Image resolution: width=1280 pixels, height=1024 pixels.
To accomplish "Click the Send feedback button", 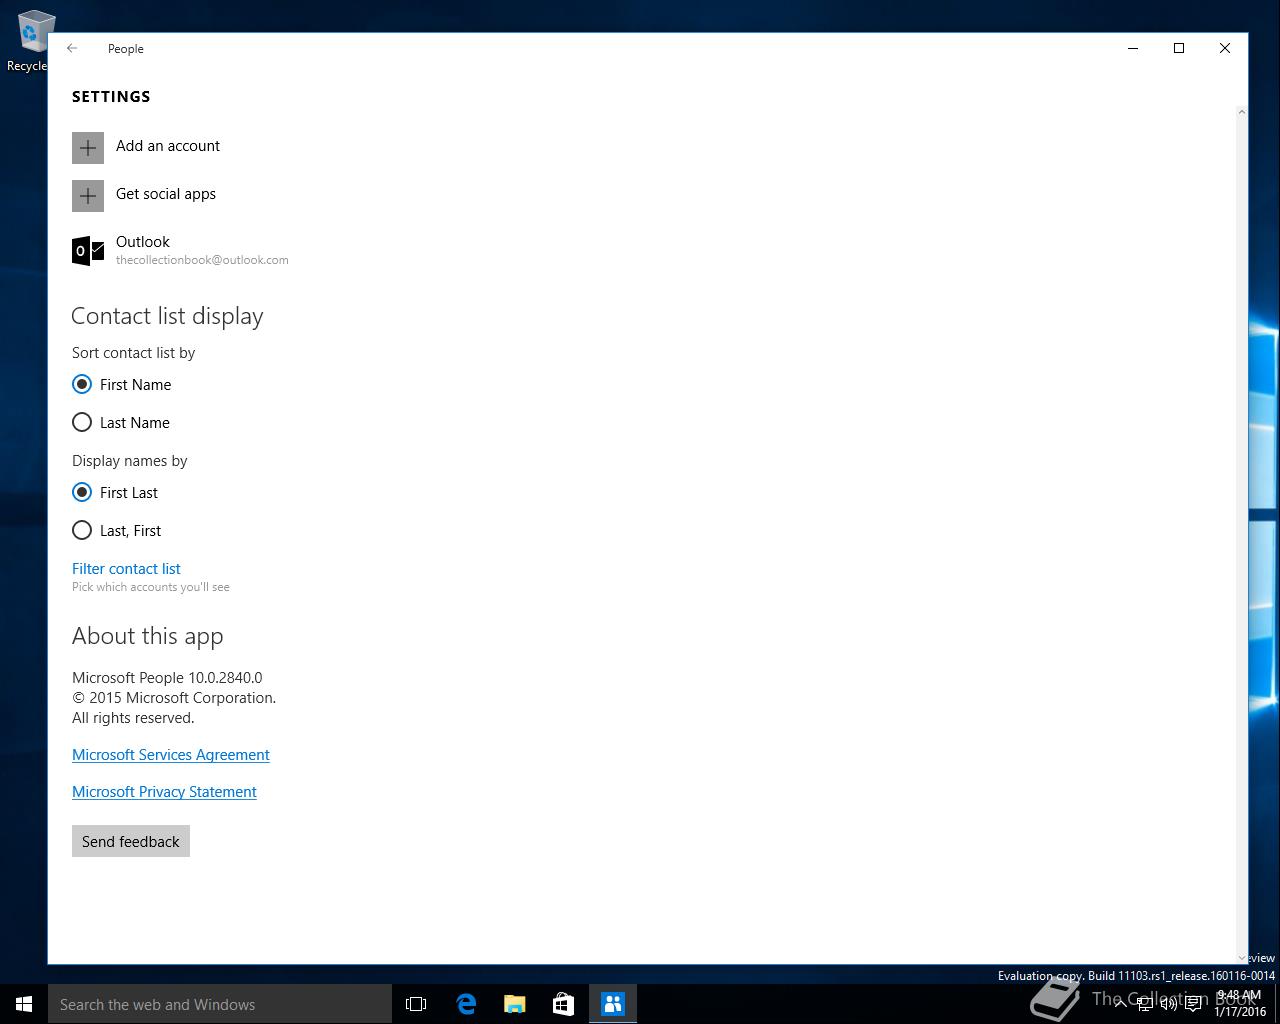I will [131, 841].
